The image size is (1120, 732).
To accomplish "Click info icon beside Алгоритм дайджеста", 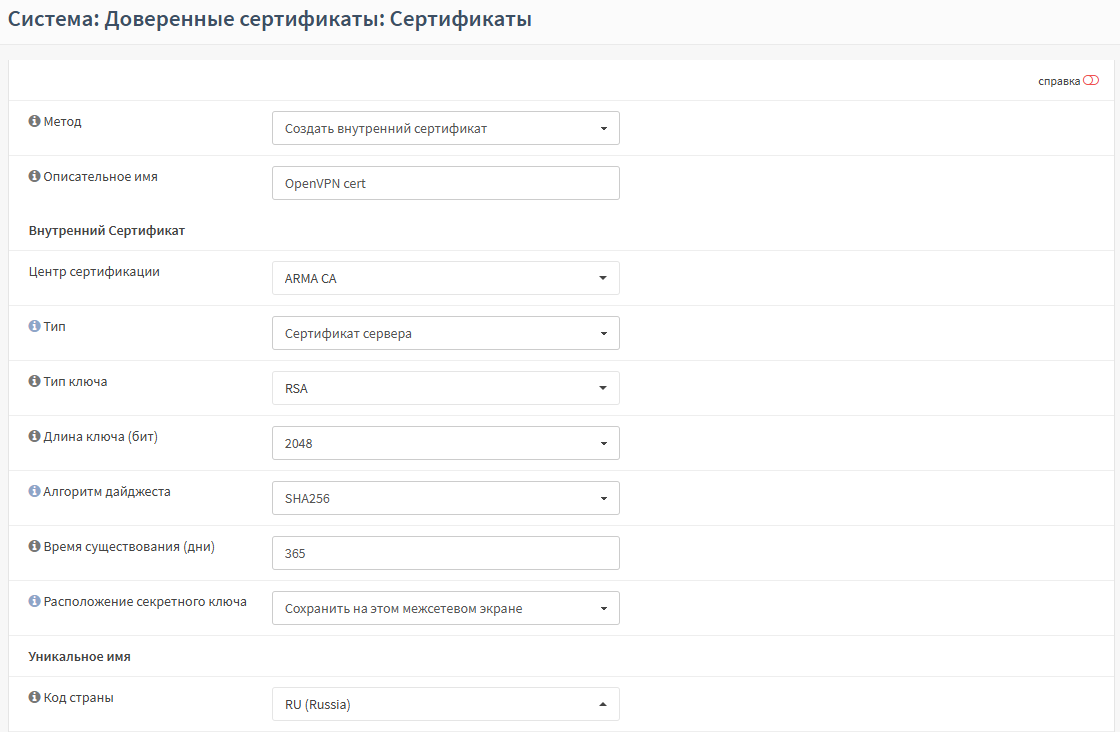I will [x=34, y=492].
